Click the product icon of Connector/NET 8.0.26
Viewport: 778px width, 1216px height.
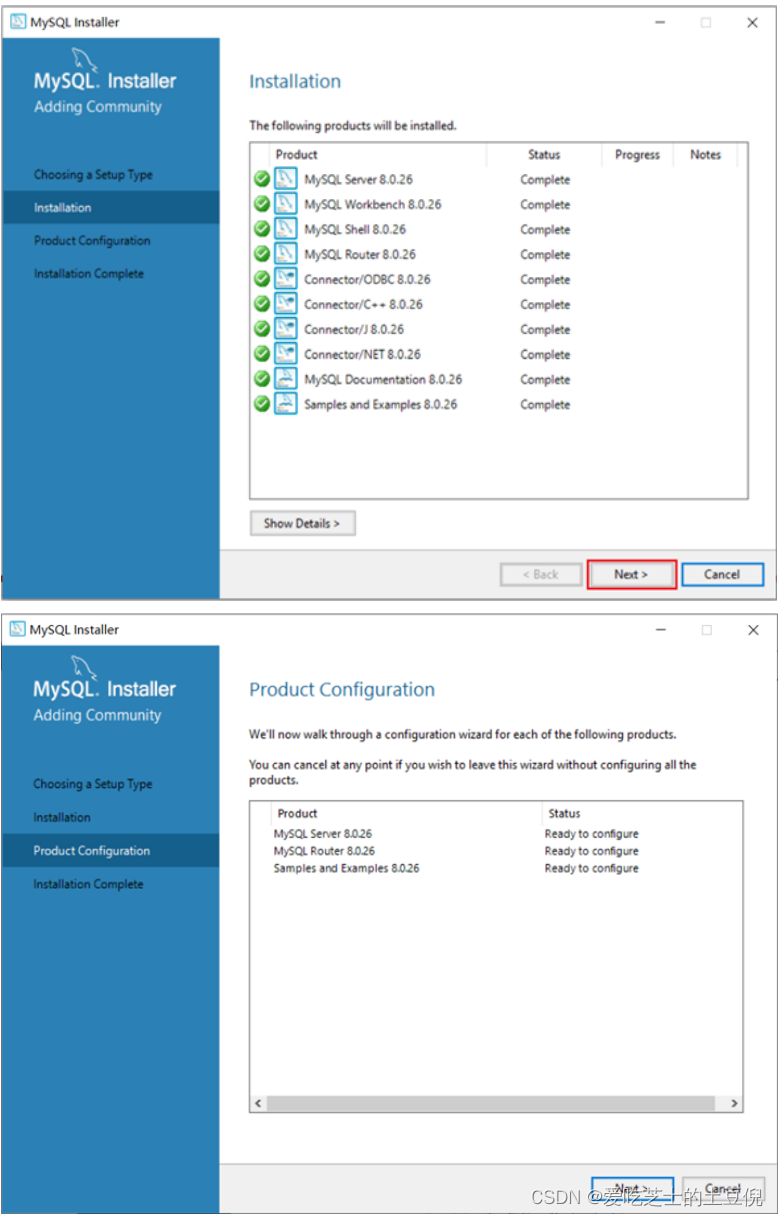(x=286, y=354)
